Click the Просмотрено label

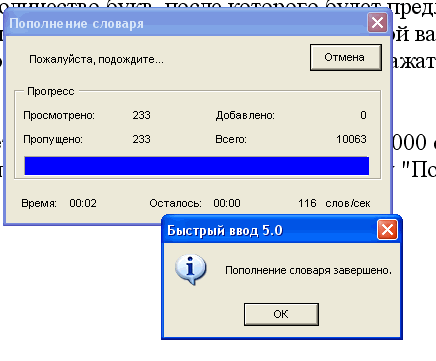coord(59,115)
